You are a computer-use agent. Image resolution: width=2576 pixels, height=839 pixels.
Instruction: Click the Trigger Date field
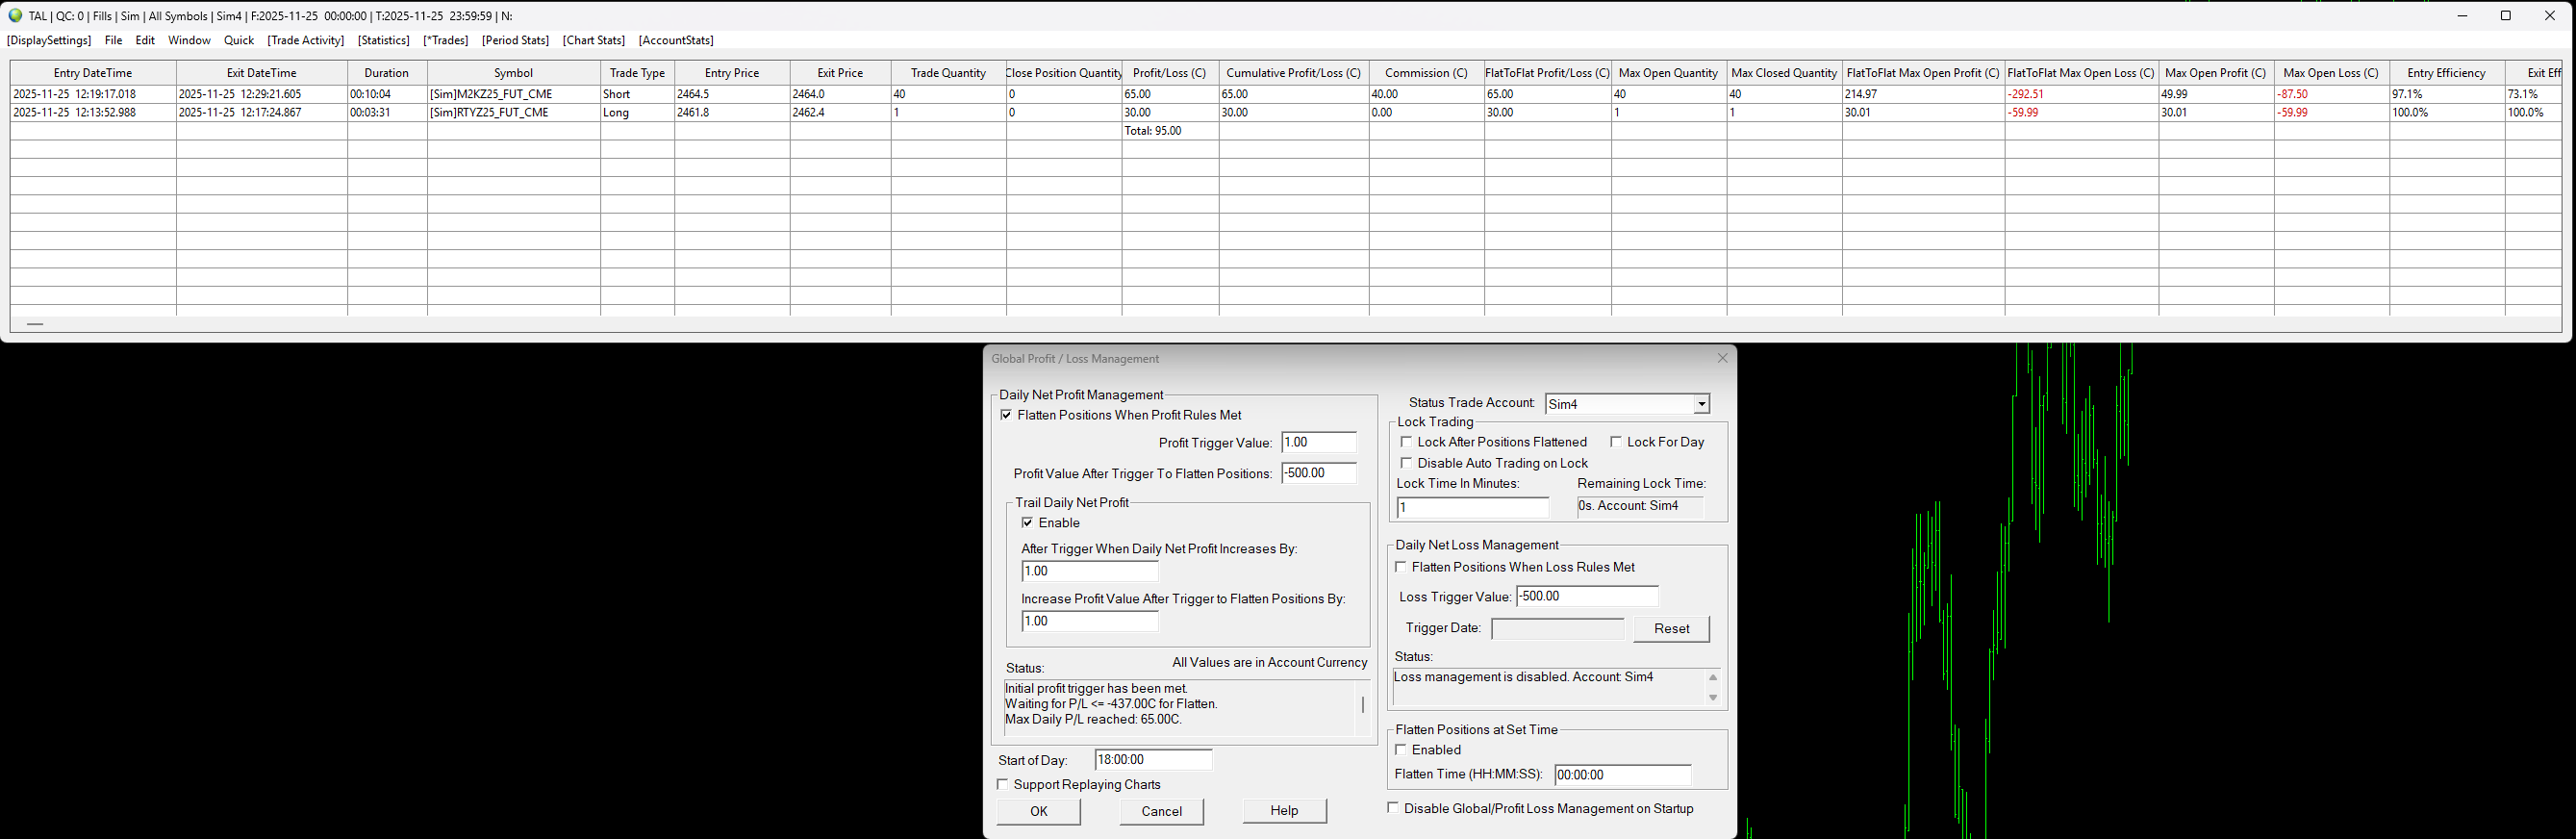pyautogui.click(x=1558, y=629)
